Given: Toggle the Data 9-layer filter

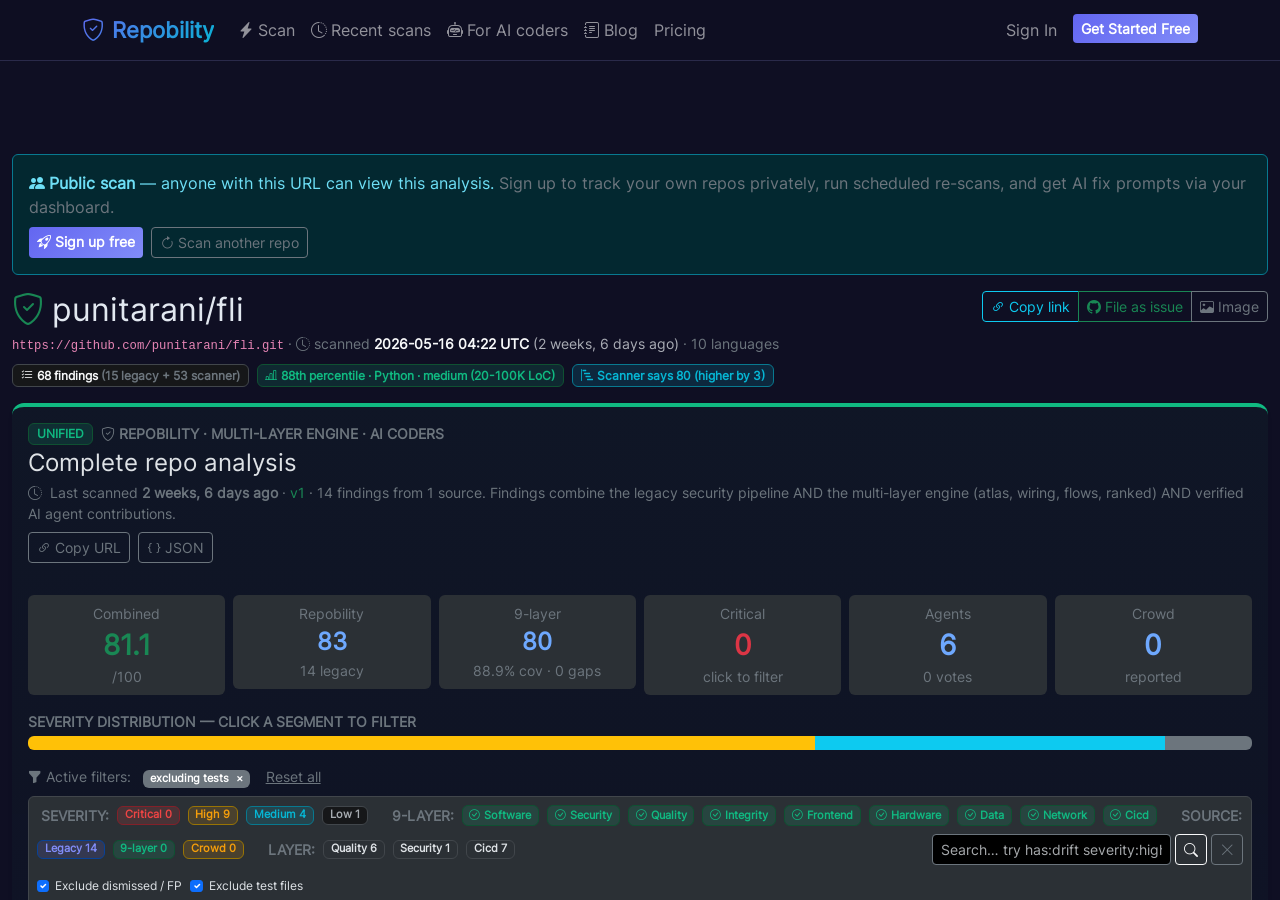Looking at the screenshot, I should point(984,815).
